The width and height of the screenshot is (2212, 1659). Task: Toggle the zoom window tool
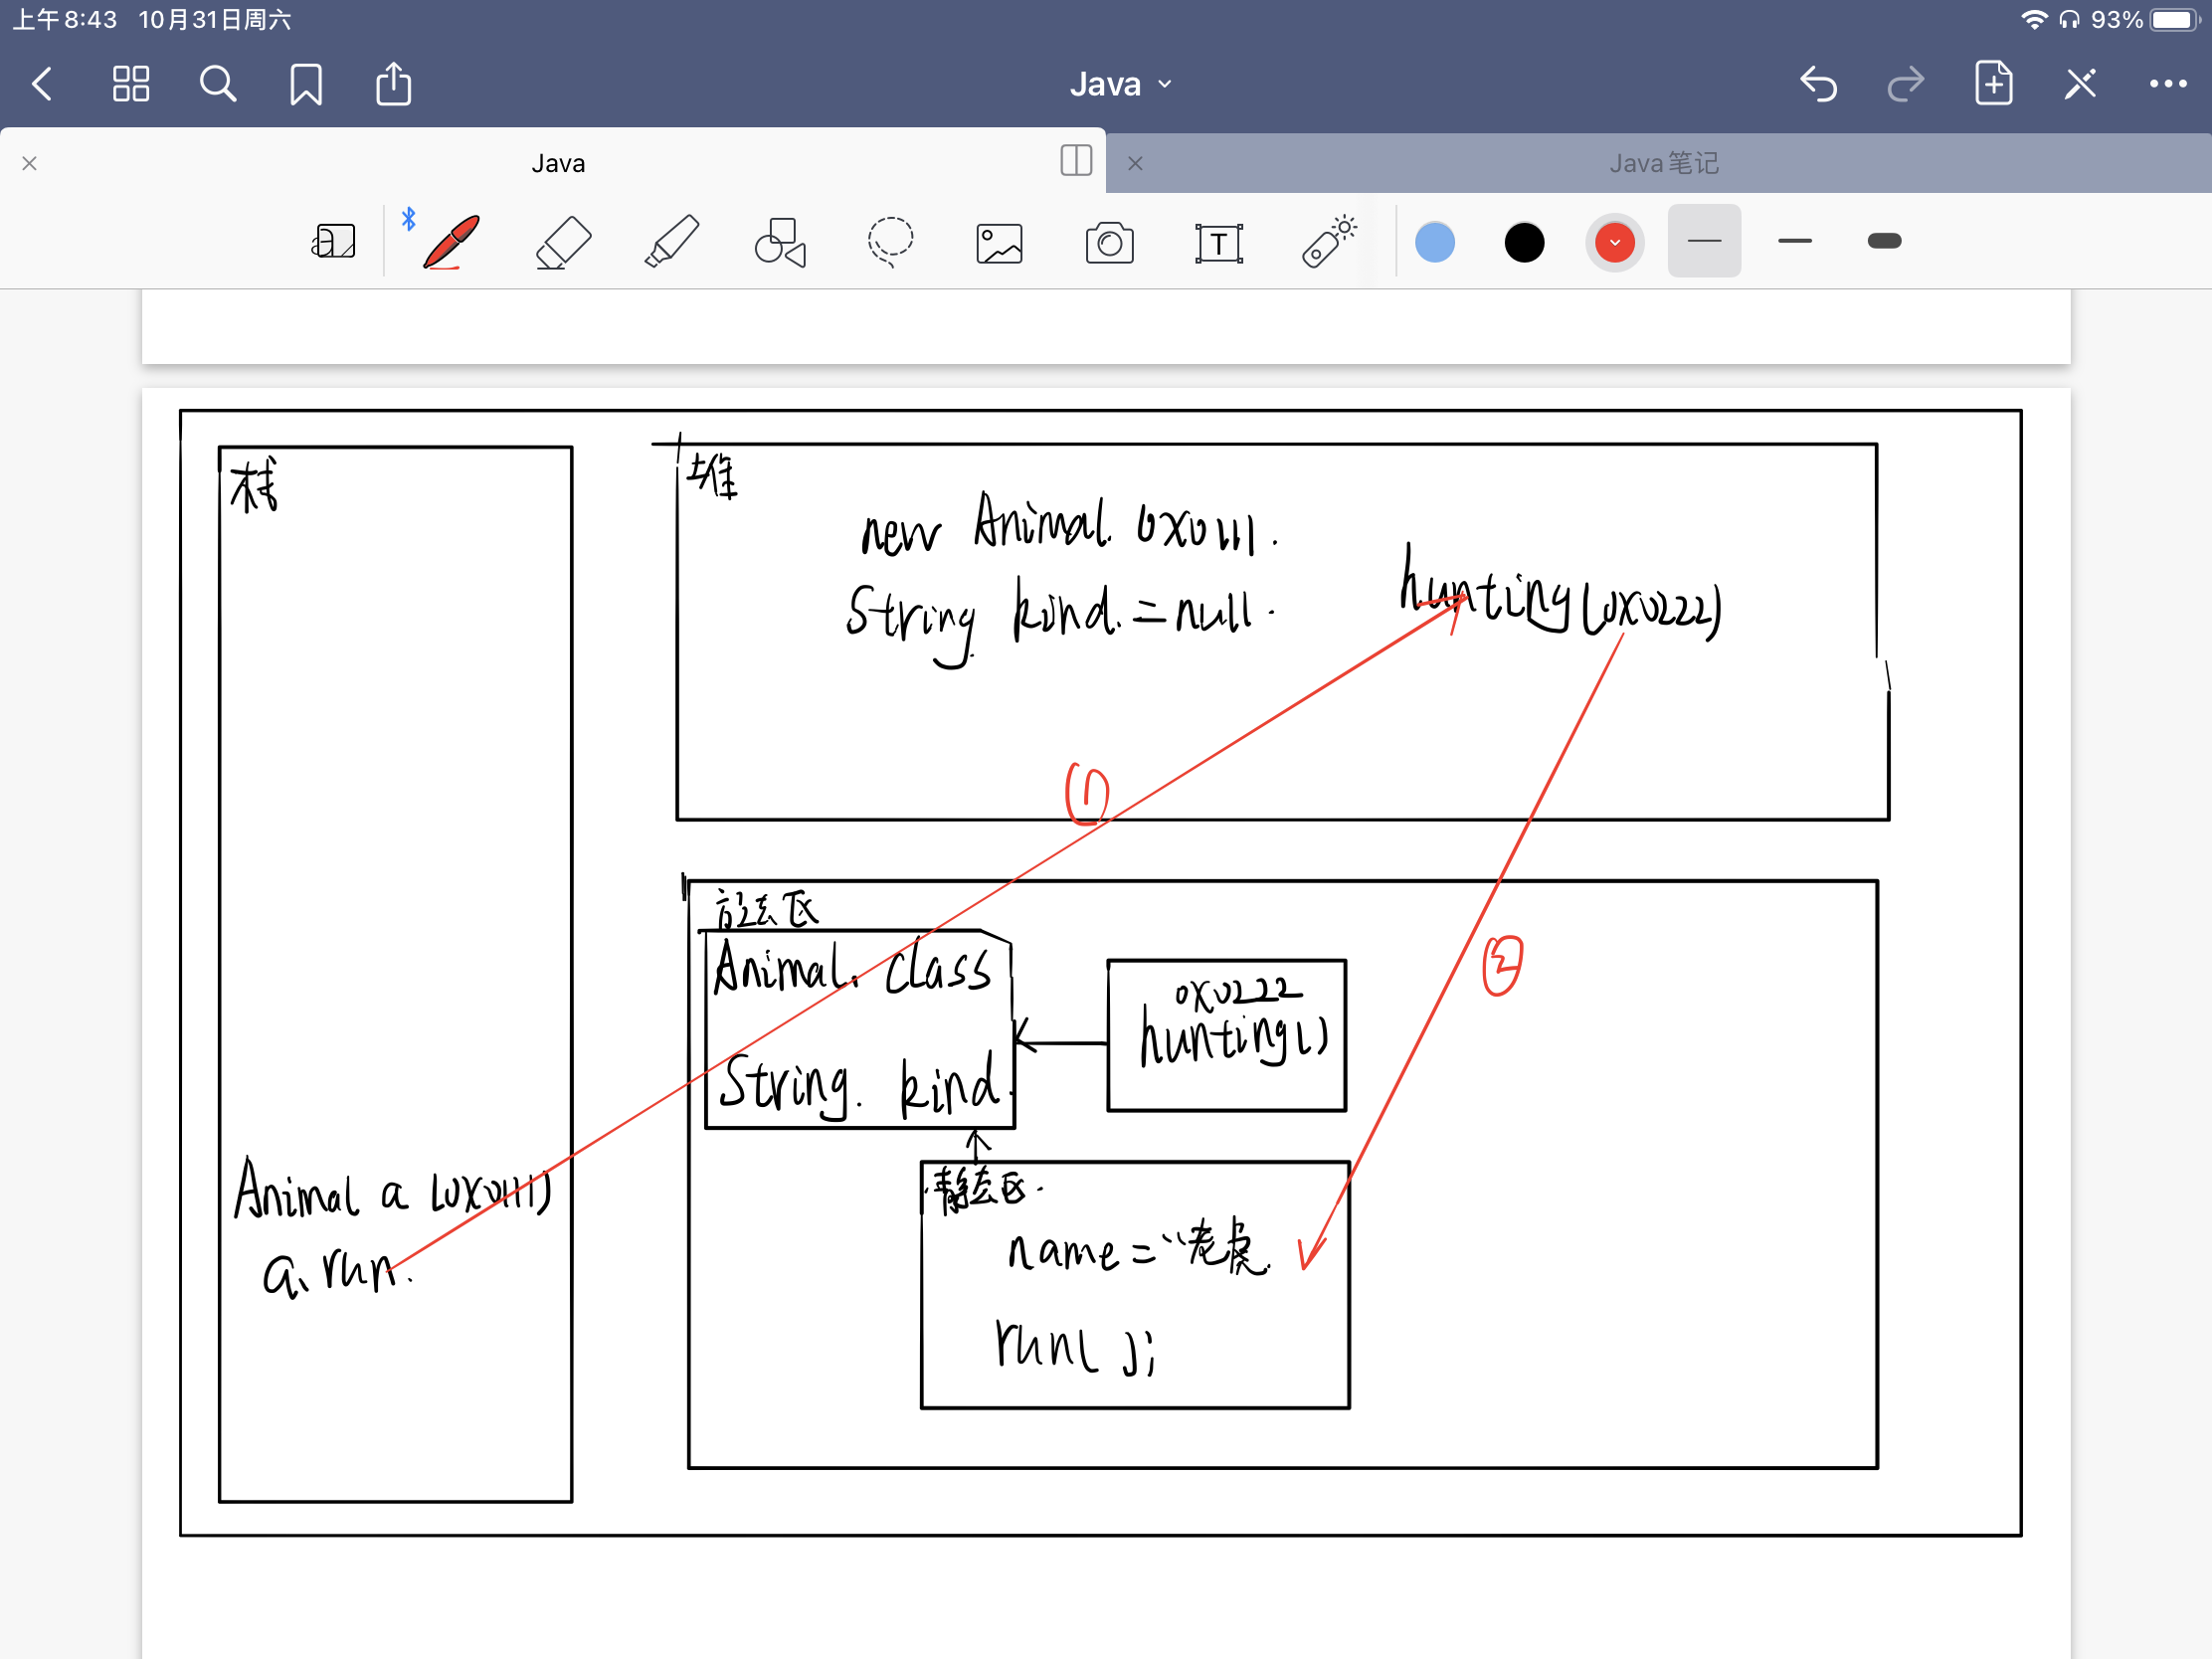coord(333,242)
